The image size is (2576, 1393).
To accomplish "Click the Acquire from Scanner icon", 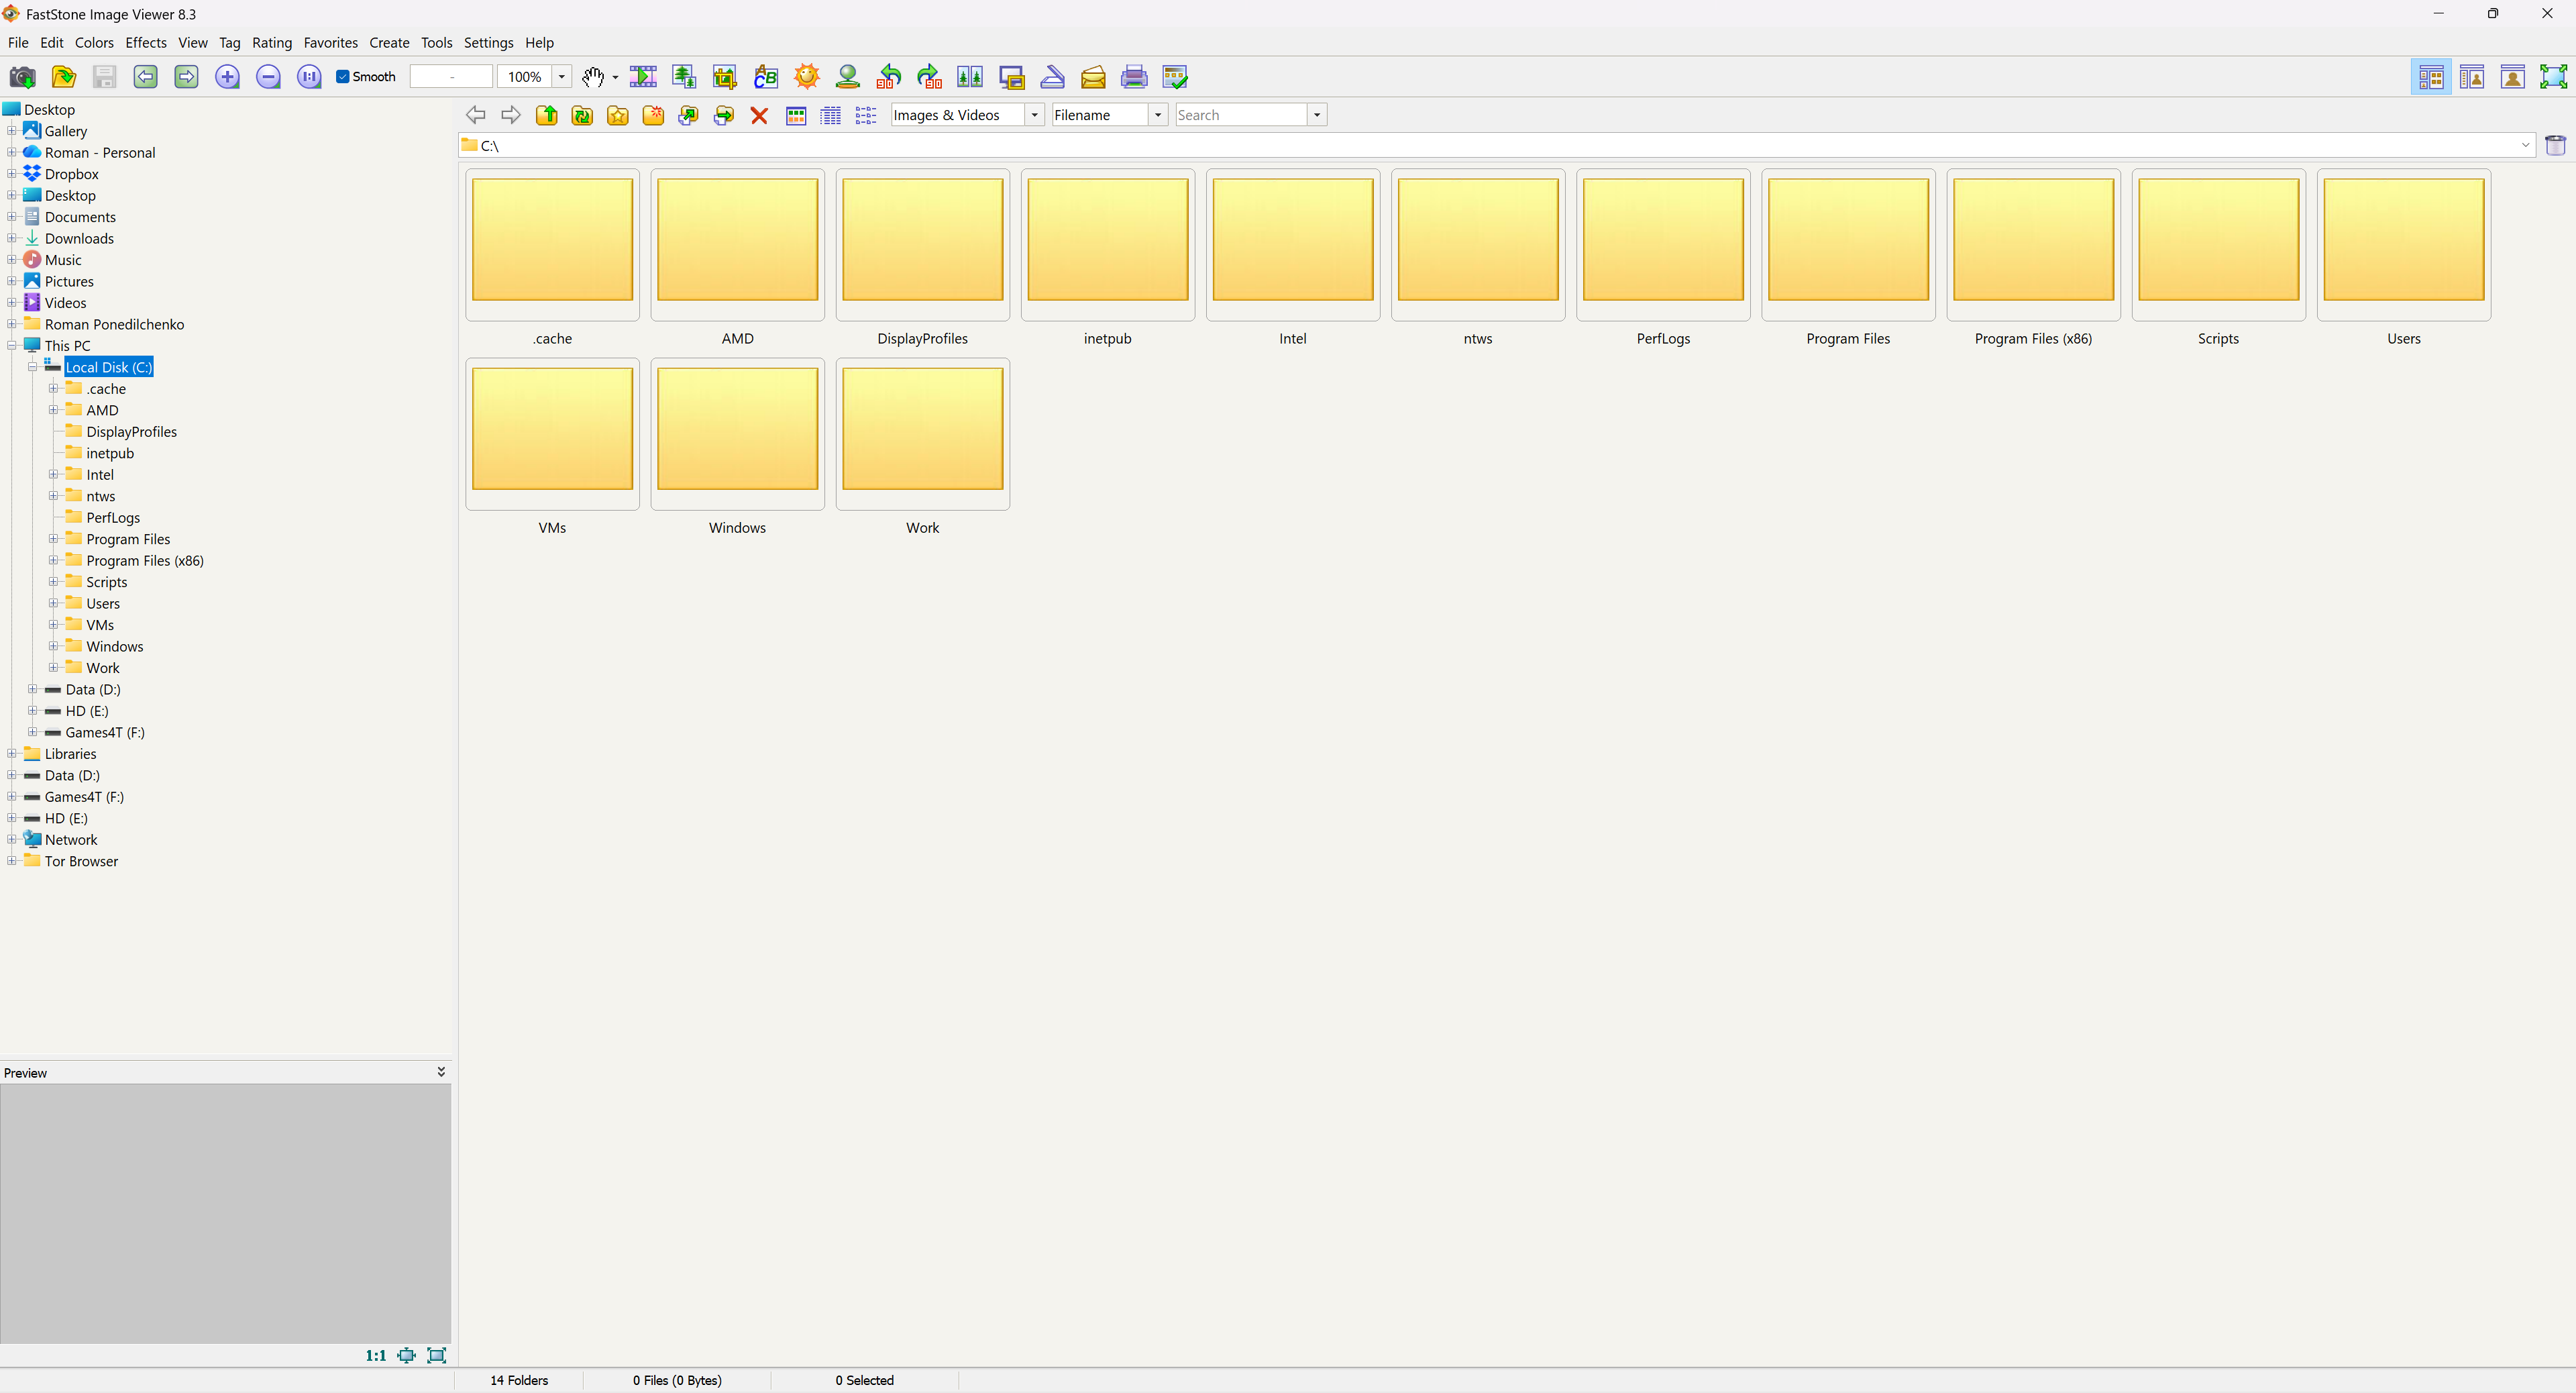I will (x=1052, y=77).
